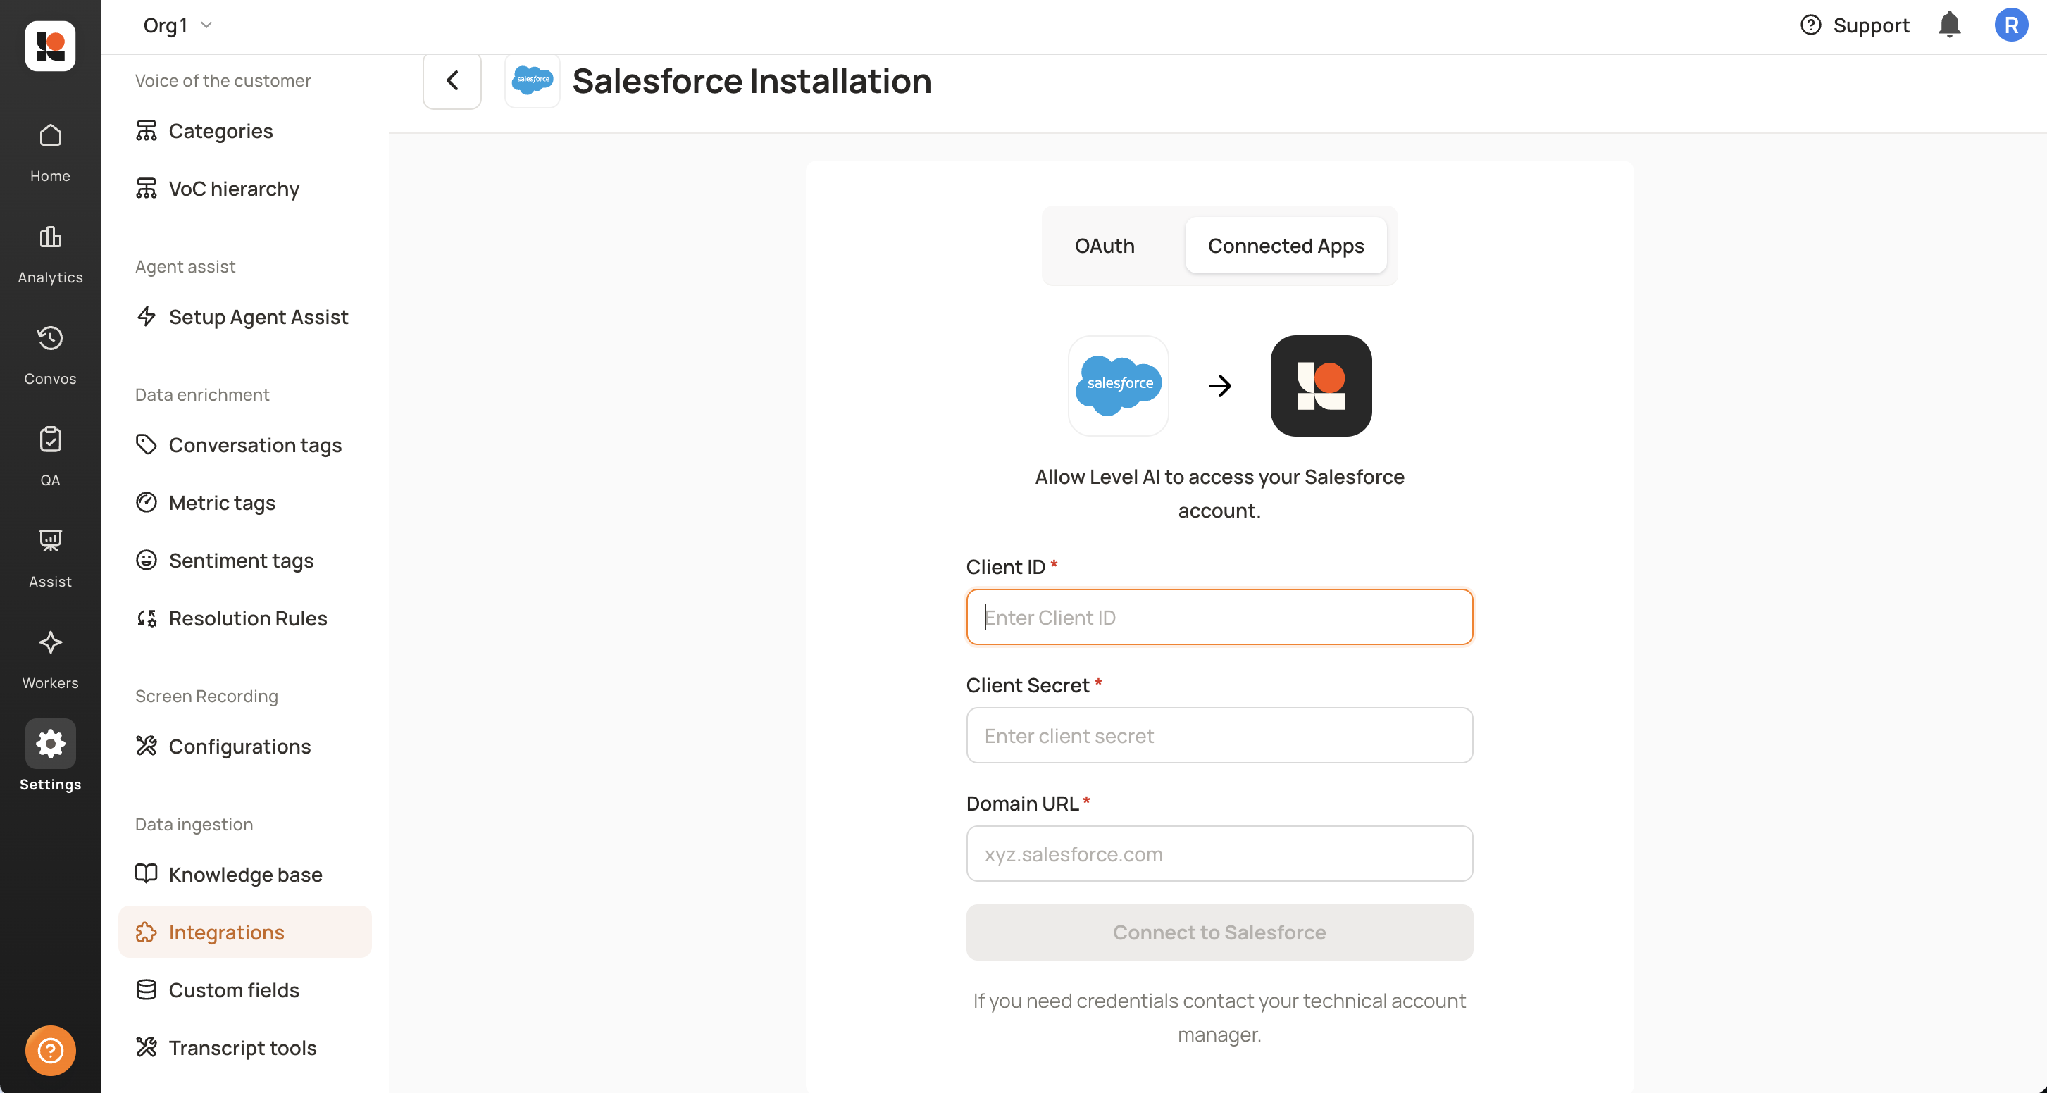2047x1093 pixels.
Task: Click the orange help circle icon
Action: coord(50,1050)
